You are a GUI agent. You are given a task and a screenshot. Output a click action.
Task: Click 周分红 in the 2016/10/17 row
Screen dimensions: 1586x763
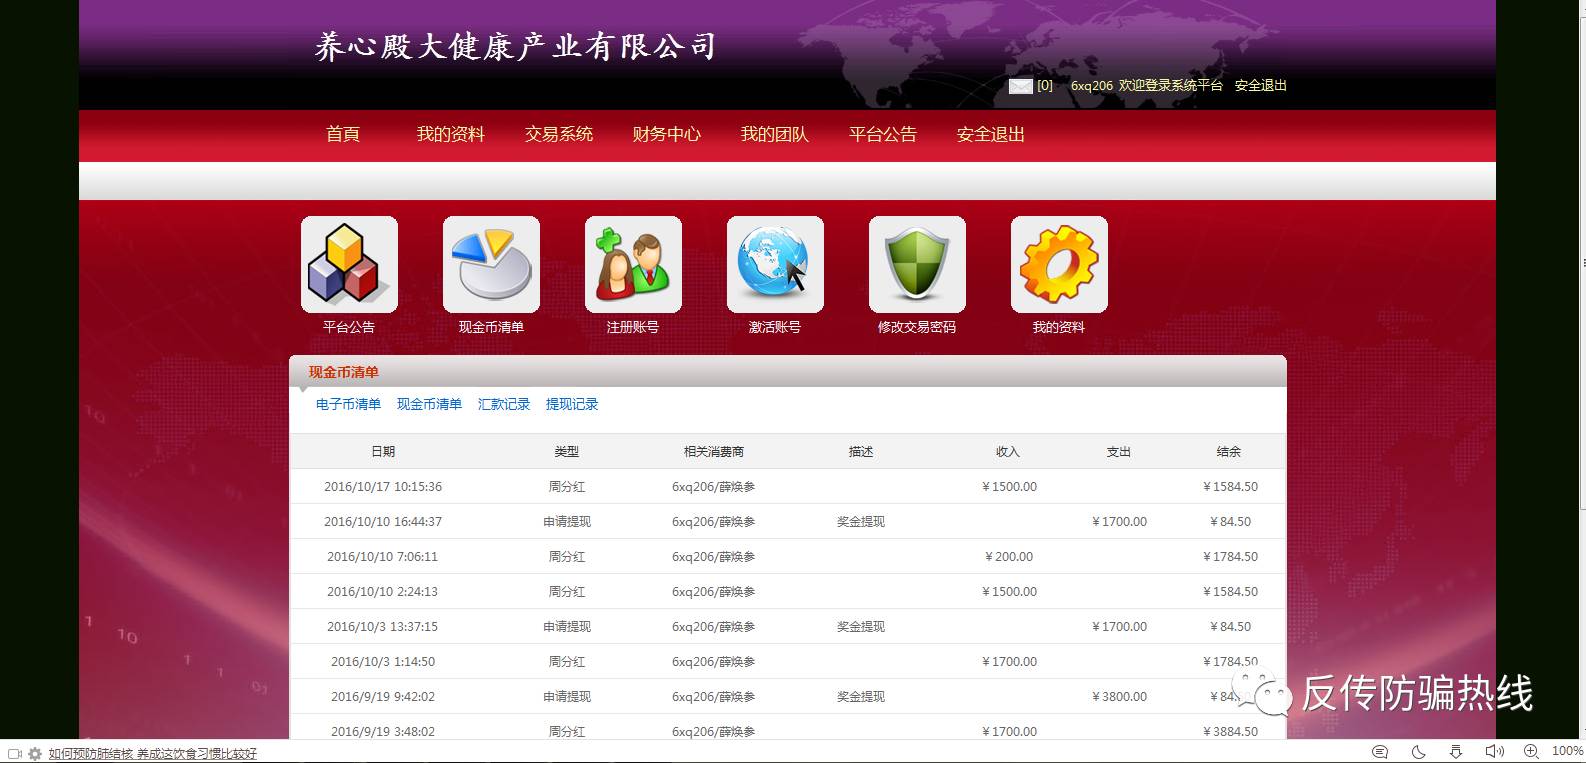pyautogui.click(x=567, y=487)
